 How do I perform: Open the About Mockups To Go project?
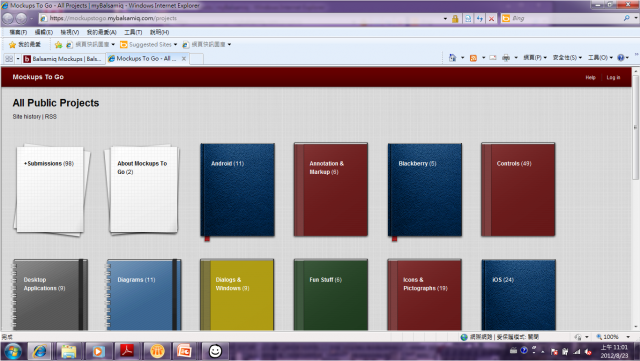pos(142,189)
